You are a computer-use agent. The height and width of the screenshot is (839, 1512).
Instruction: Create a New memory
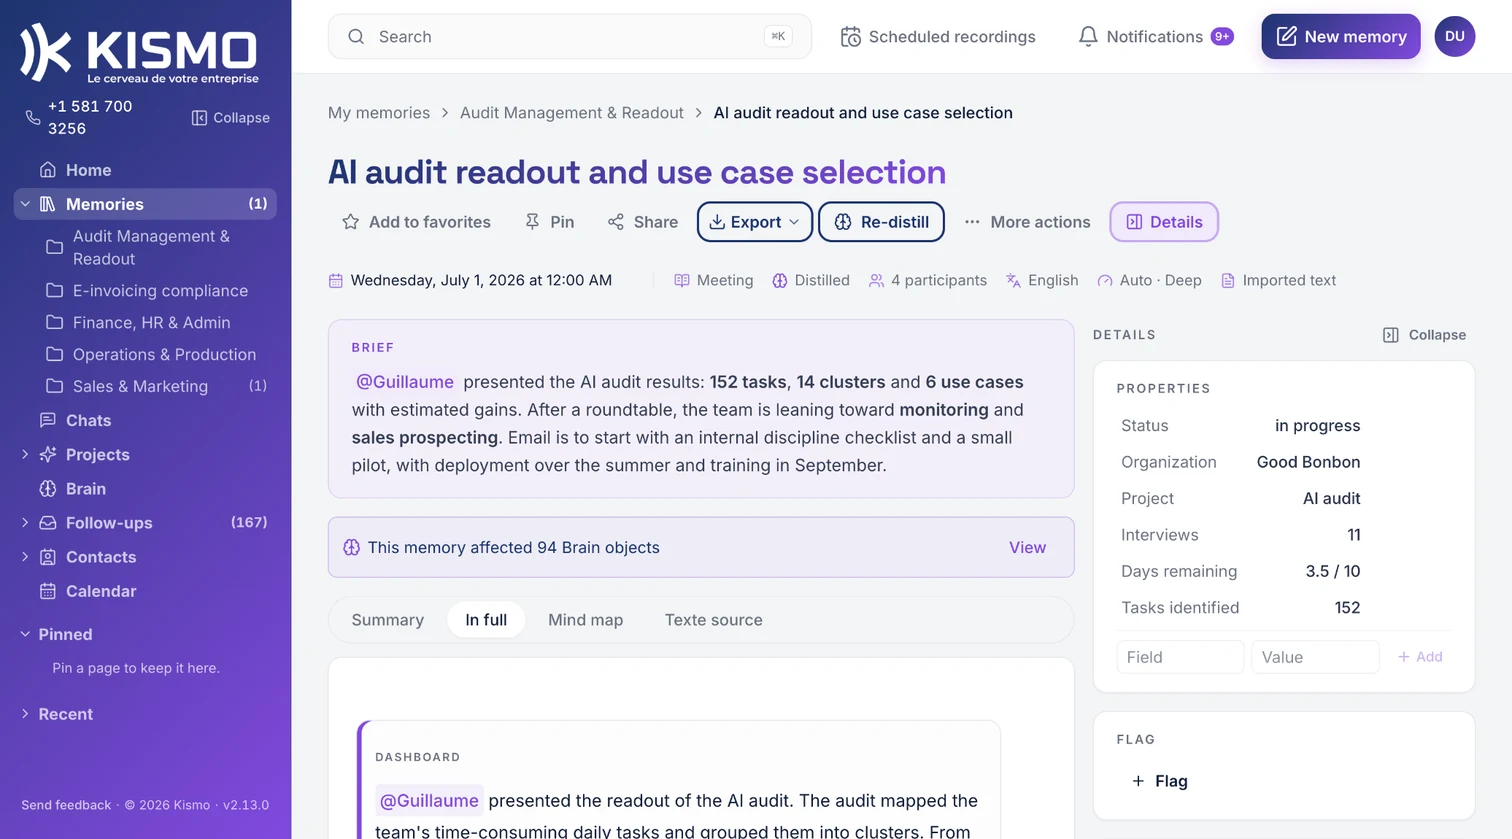1341,37
